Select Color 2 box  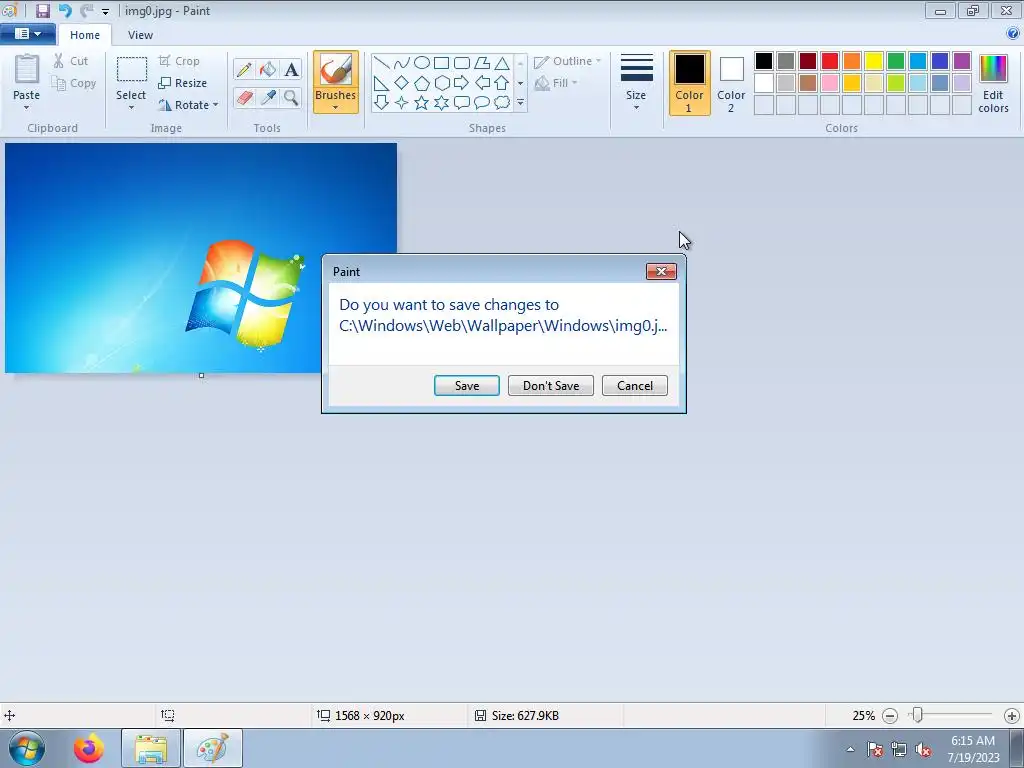731,83
